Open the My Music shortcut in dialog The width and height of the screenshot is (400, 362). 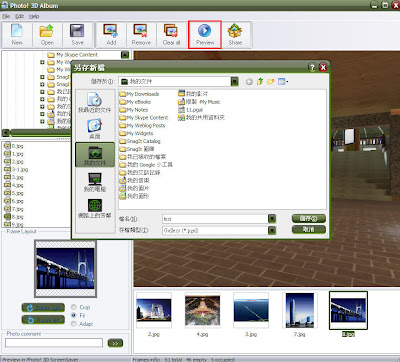(x=199, y=102)
